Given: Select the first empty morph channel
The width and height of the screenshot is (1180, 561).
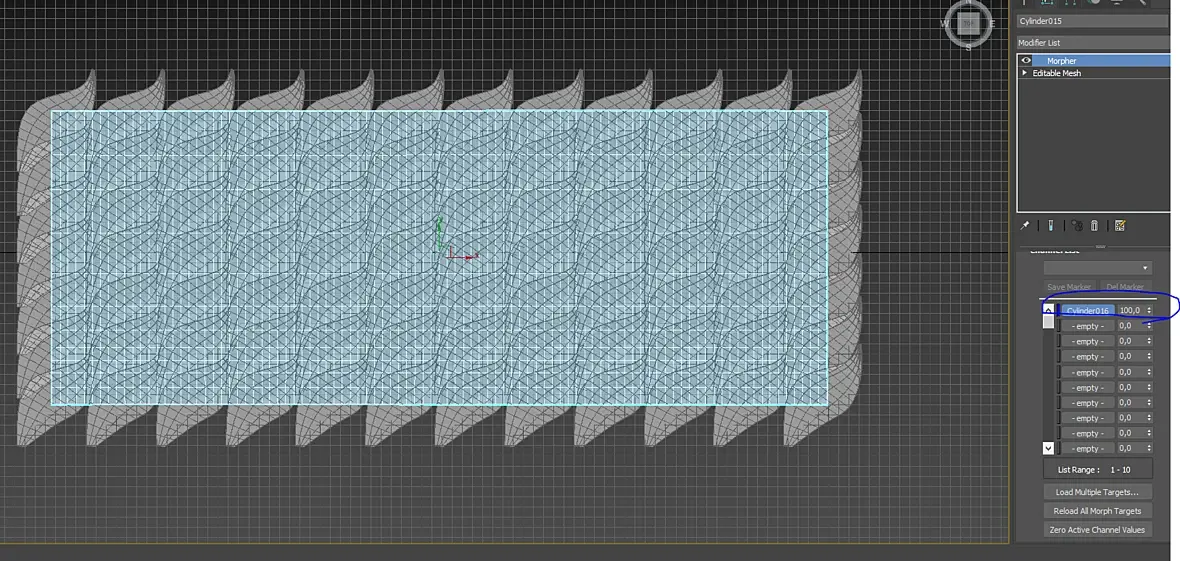Looking at the screenshot, I should click(1088, 326).
